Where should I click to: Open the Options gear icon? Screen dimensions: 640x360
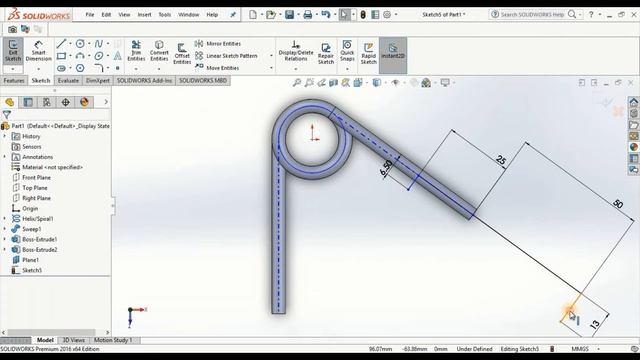387,15
